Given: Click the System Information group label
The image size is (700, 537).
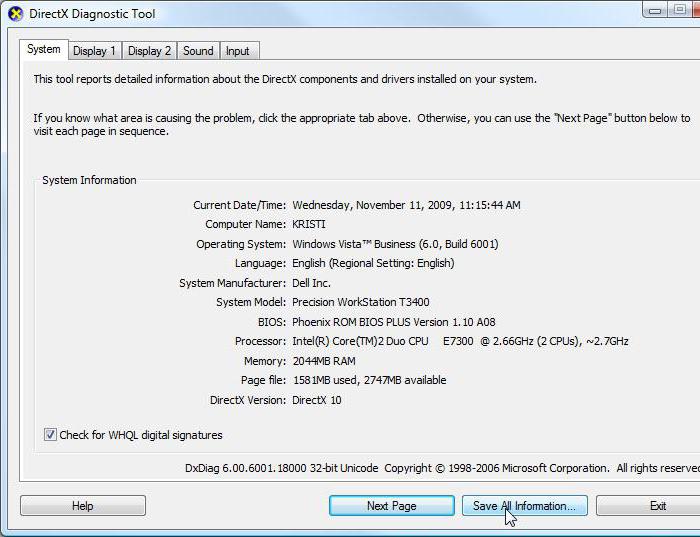Looking at the screenshot, I should [x=89, y=180].
